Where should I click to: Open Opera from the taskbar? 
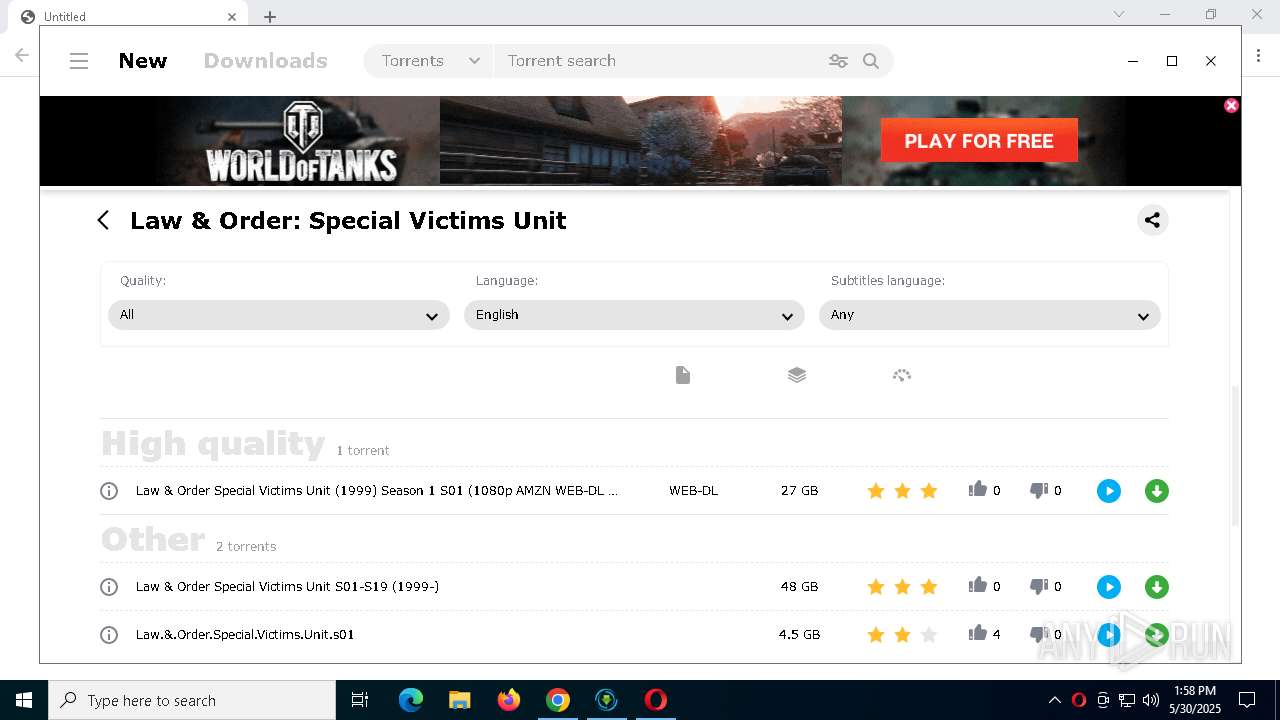click(x=656, y=700)
